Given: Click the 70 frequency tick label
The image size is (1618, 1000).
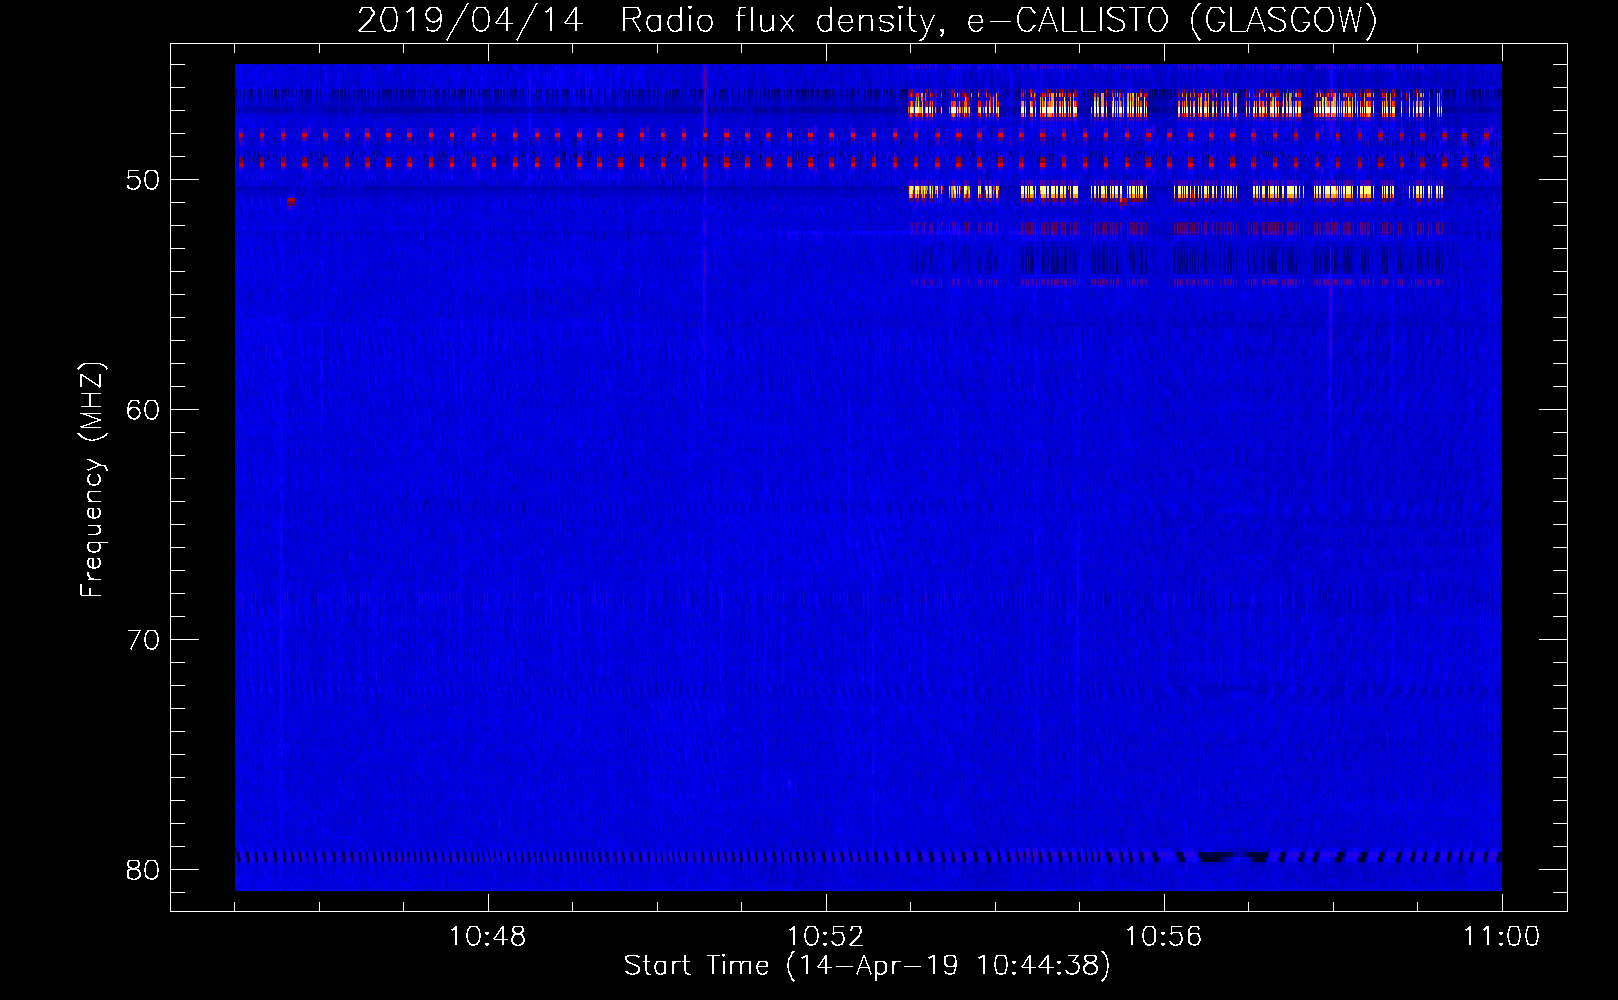Looking at the screenshot, I should point(143,640).
